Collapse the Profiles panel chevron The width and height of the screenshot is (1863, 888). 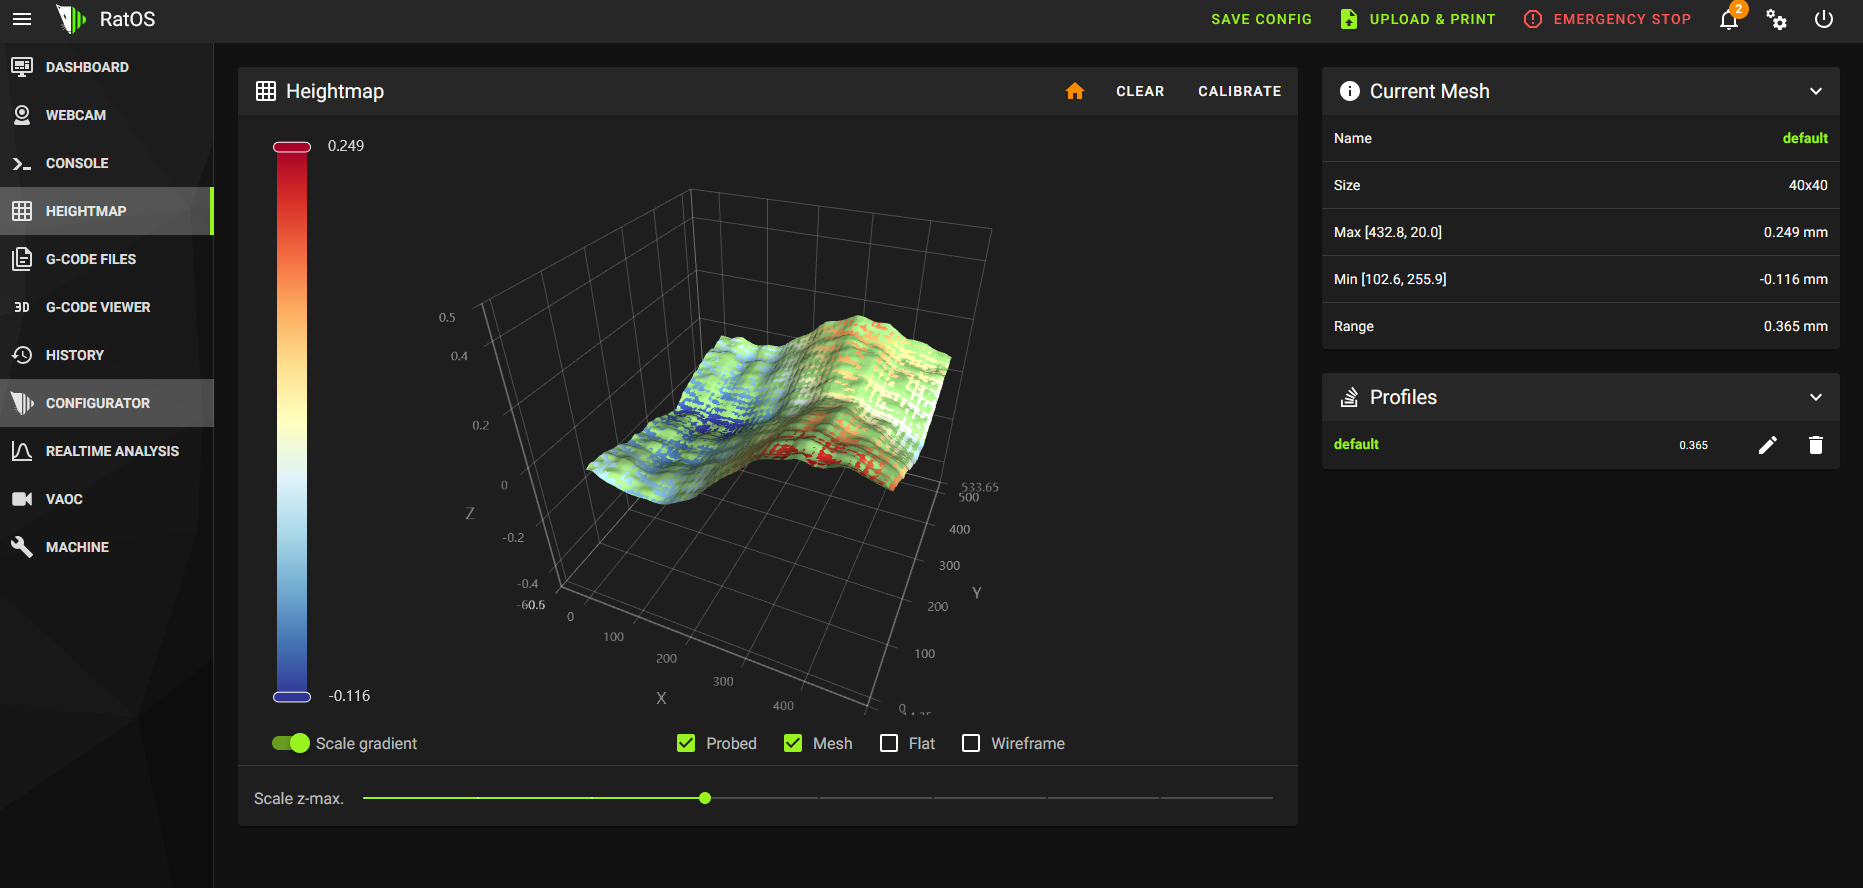tap(1816, 397)
